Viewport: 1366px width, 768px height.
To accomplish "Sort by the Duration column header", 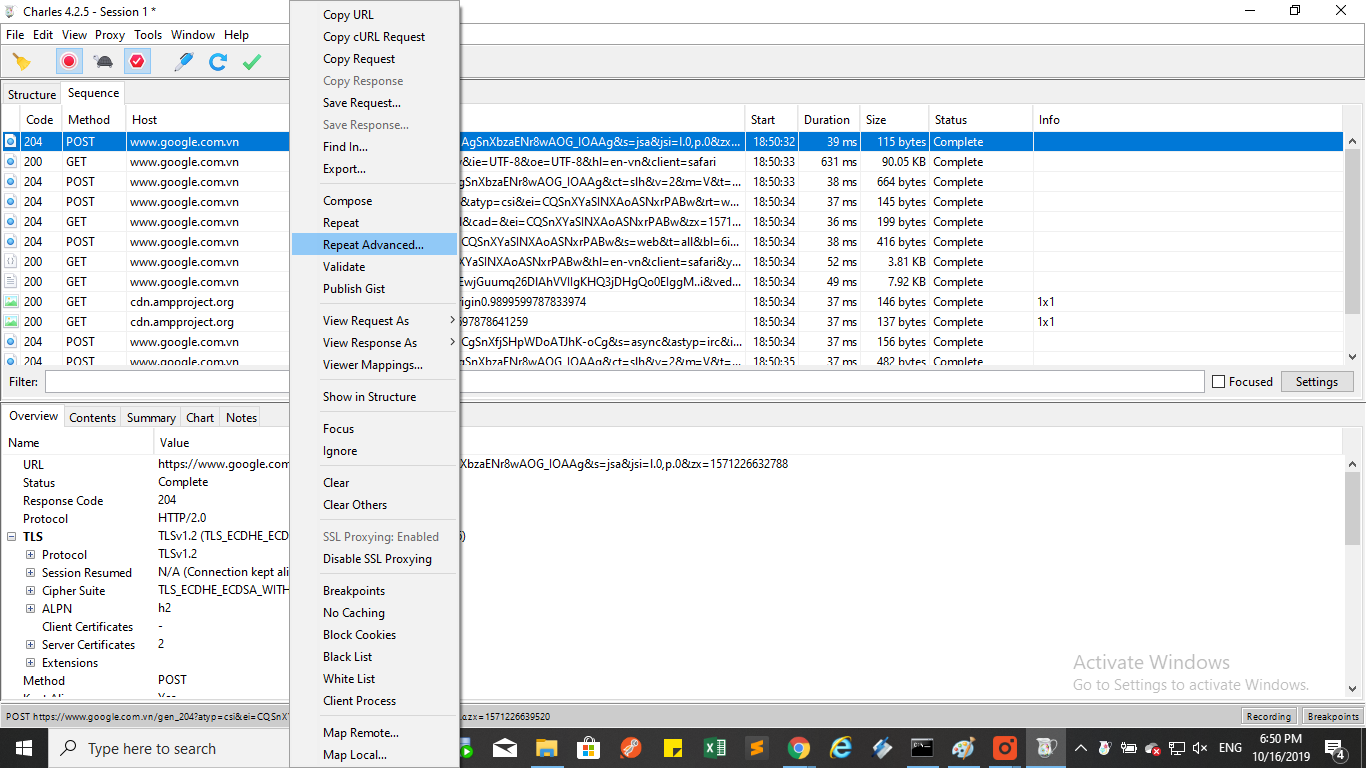I will point(829,120).
